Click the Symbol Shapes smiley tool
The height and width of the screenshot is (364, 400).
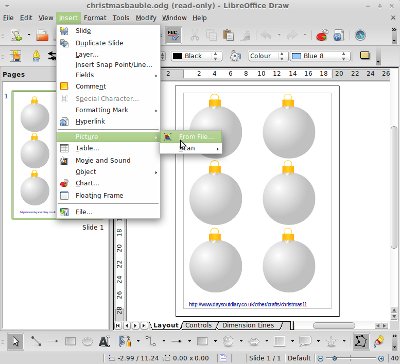(228, 341)
